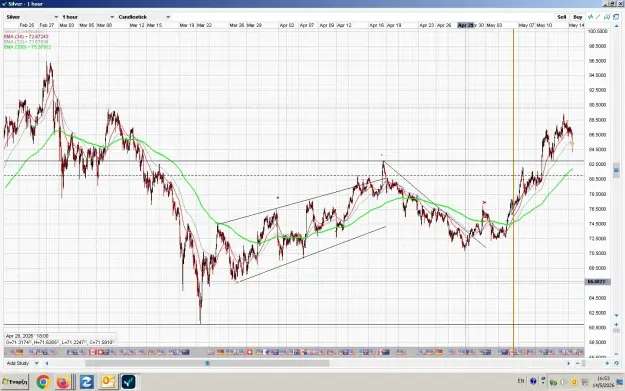Click the 100.5000 price axis label
The width and height of the screenshot is (625, 391).
tap(598, 31)
